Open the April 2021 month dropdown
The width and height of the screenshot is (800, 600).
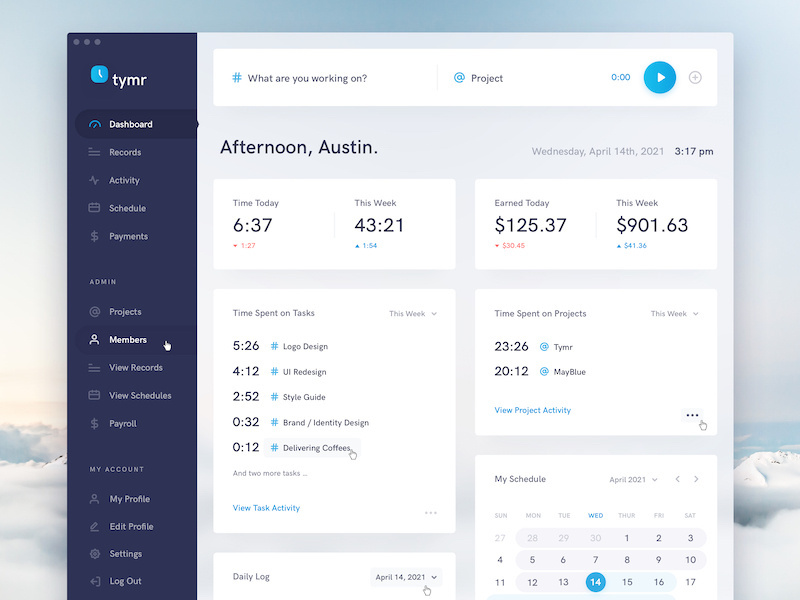(633, 480)
